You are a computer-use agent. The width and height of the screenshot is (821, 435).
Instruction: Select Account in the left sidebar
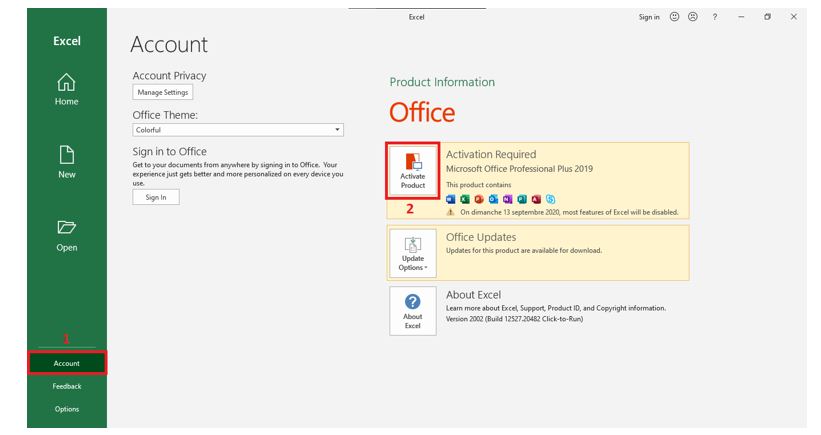66,363
